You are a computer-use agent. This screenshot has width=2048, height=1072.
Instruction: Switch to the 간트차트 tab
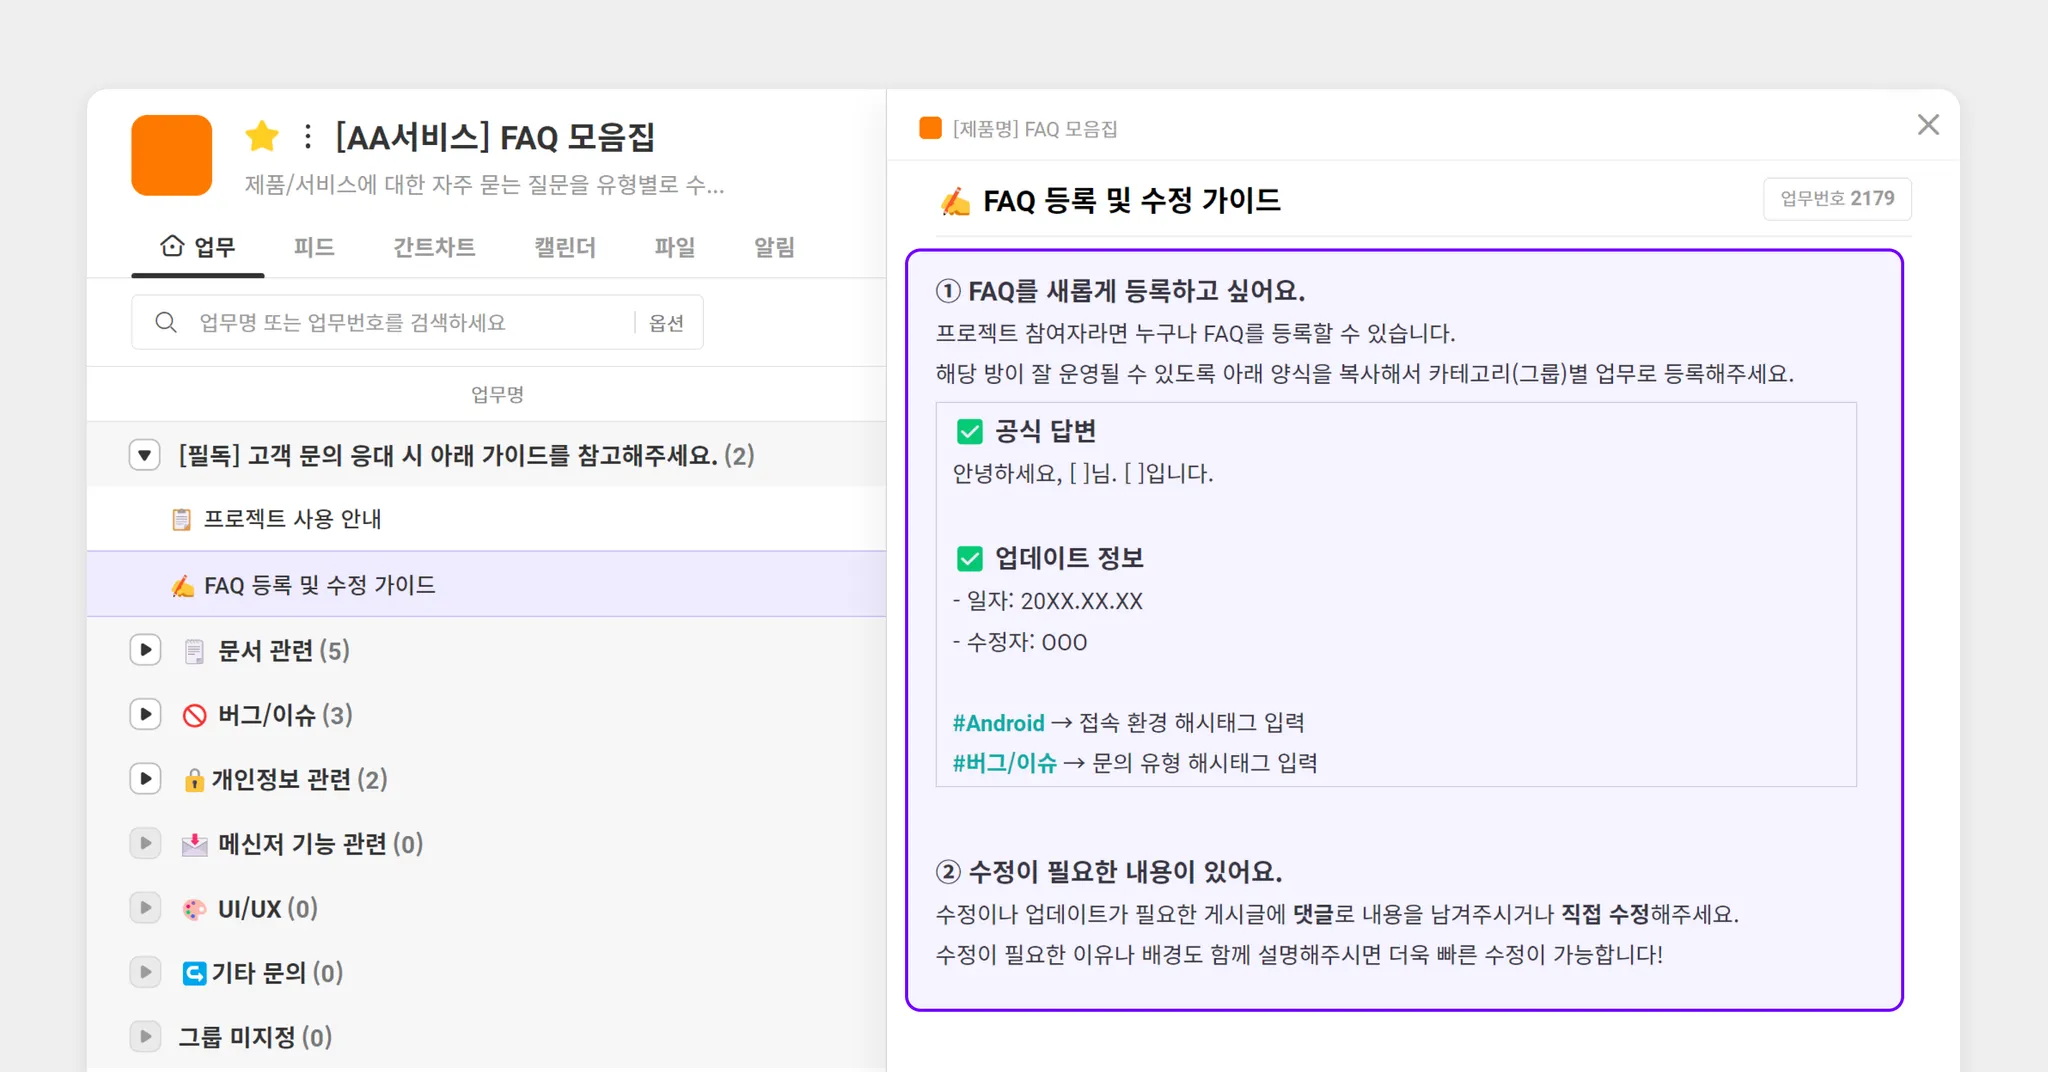point(434,247)
